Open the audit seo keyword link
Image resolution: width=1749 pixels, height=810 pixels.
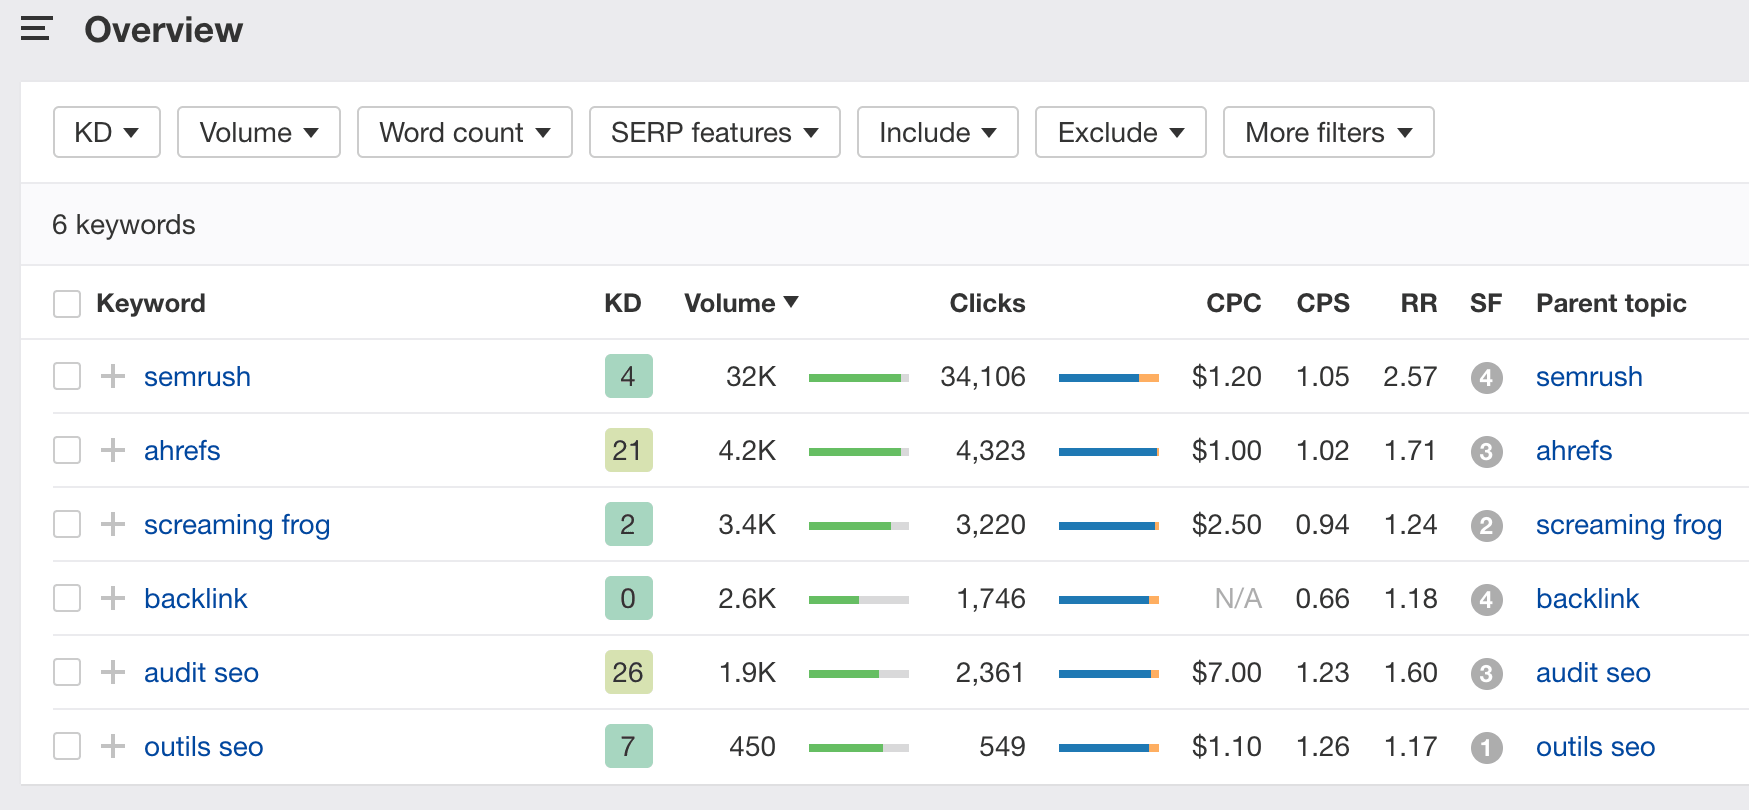[x=201, y=673]
